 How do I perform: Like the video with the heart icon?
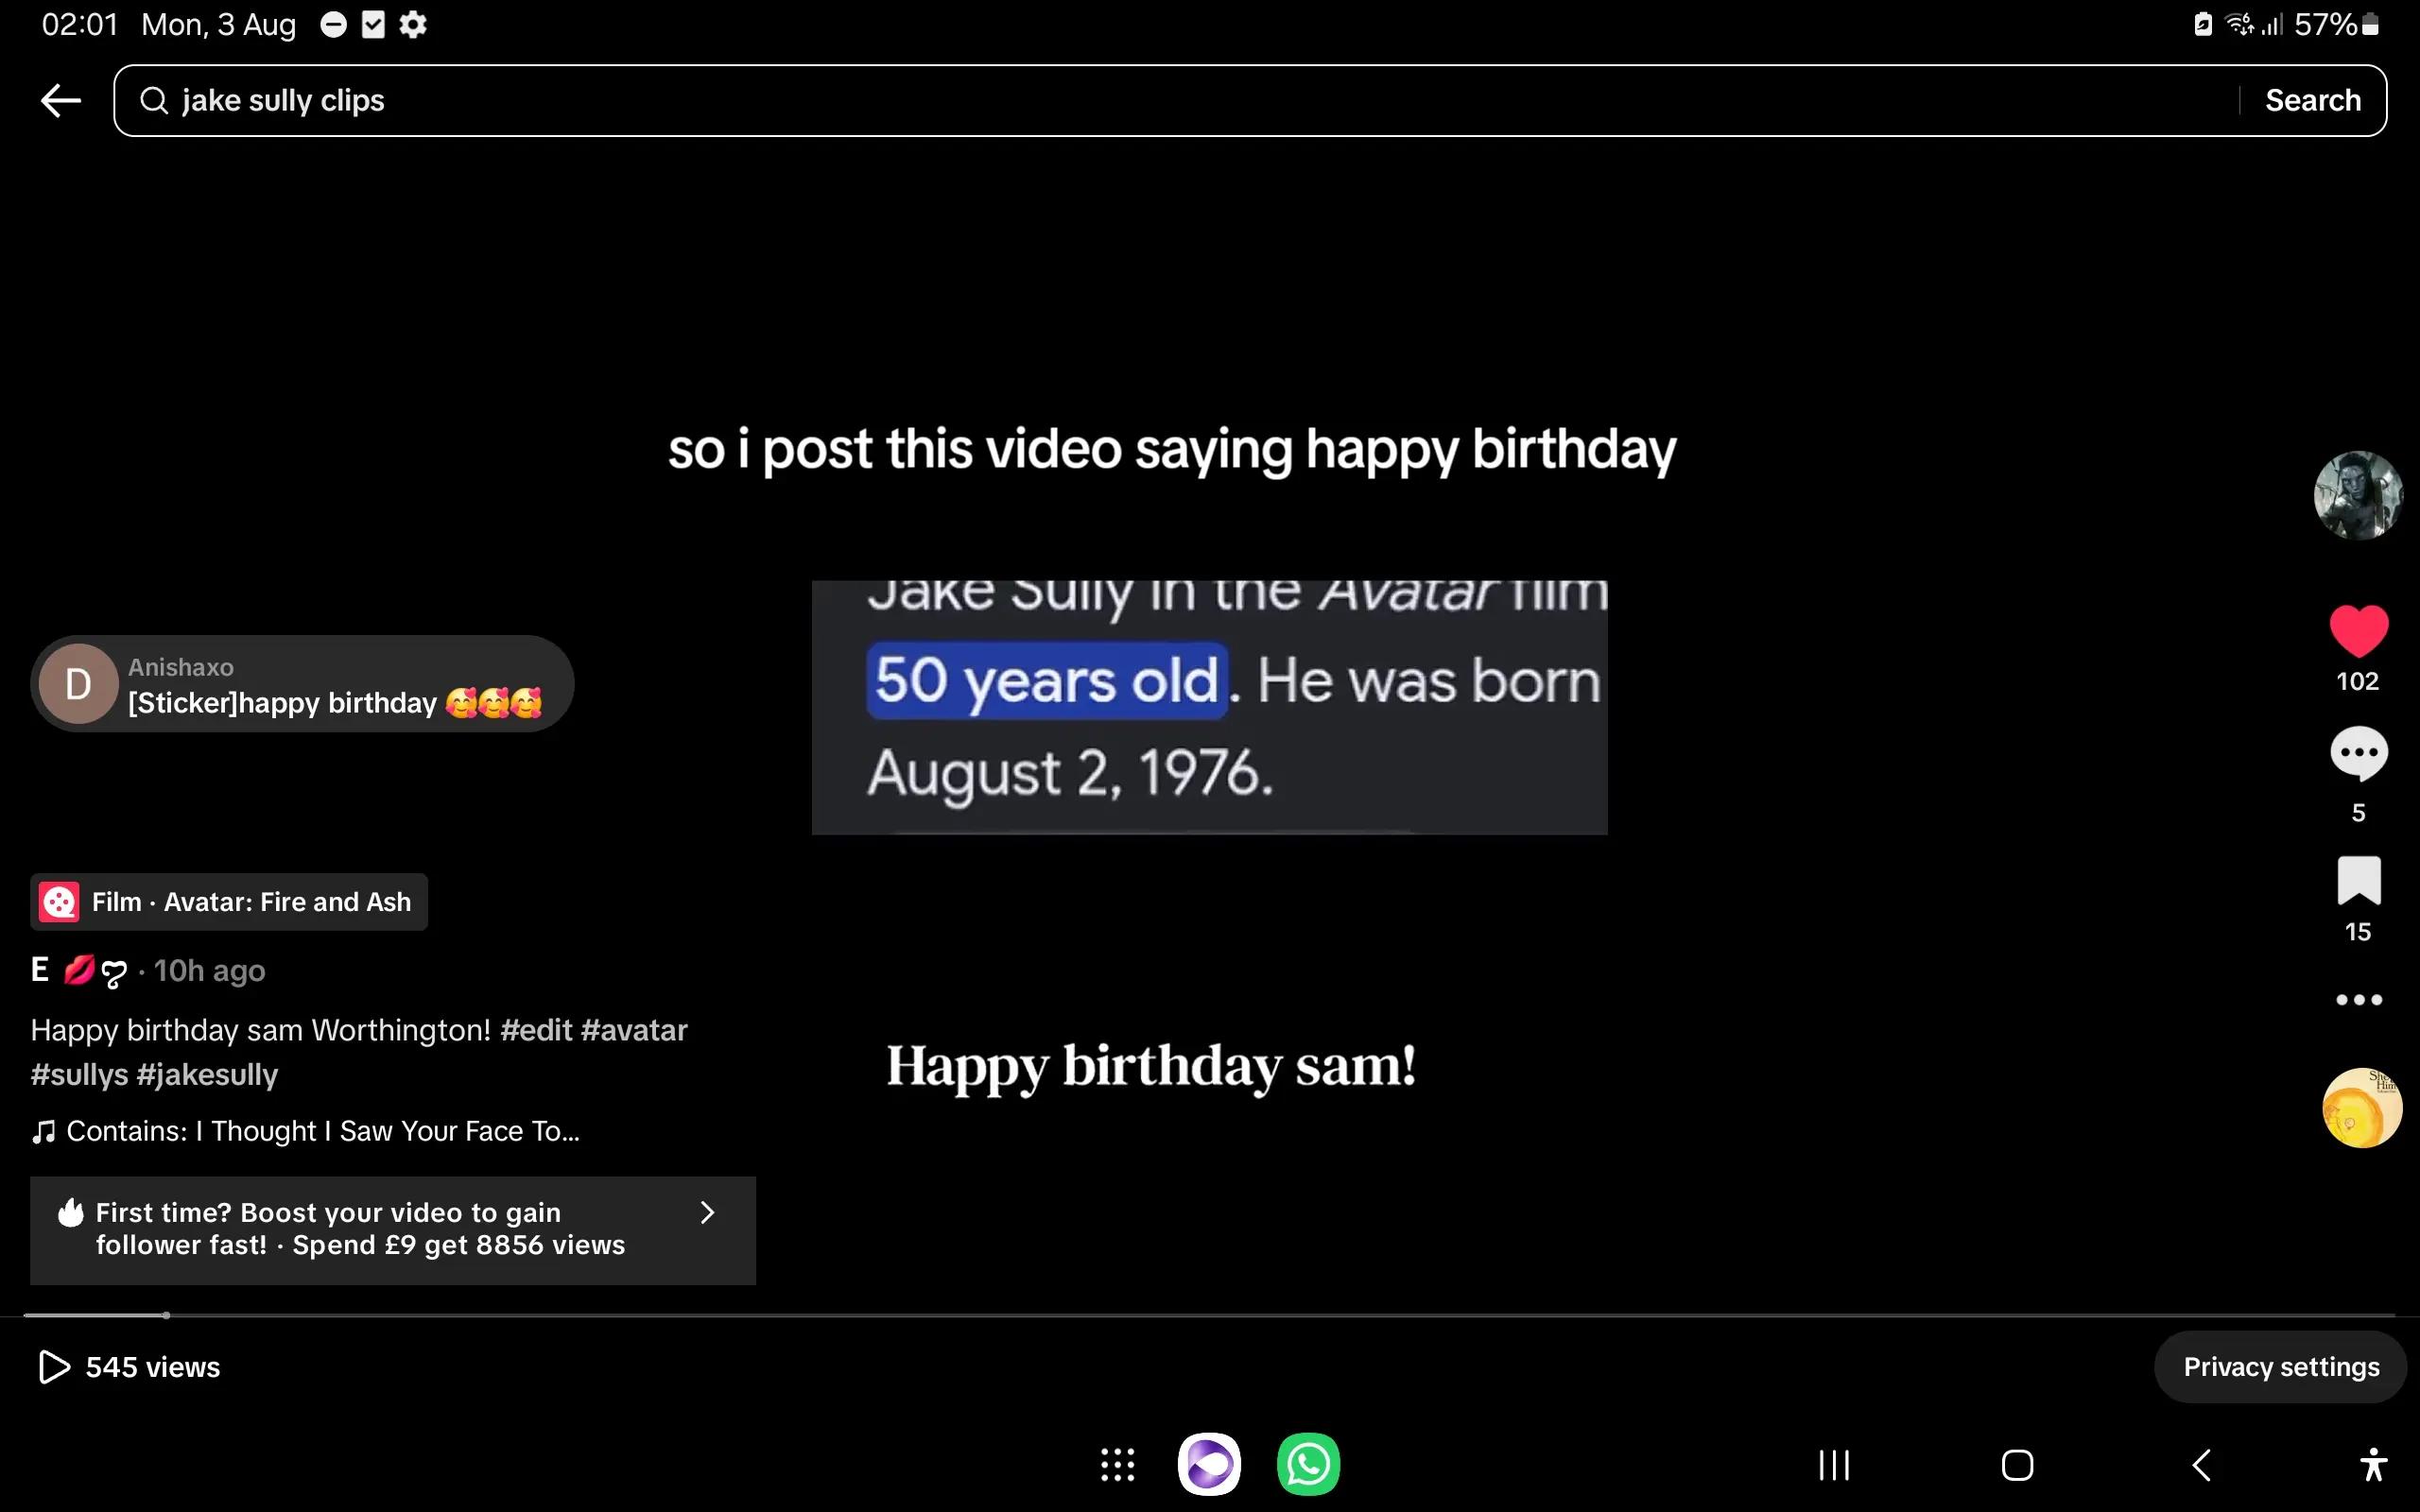click(2358, 631)
